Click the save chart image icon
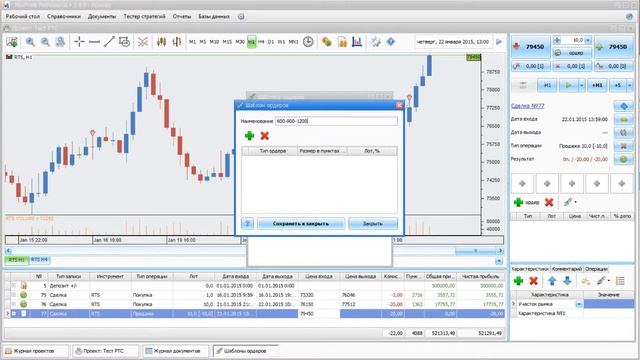The height and width of the screenshot is (360, 640). click(12, 42)
